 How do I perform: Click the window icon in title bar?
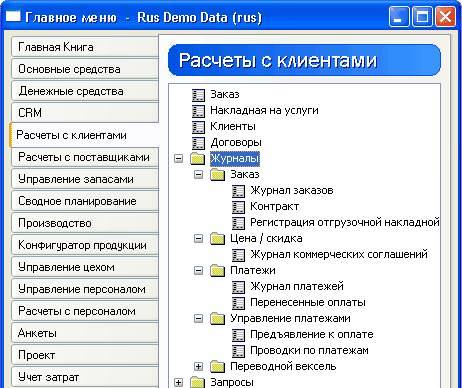13,16
